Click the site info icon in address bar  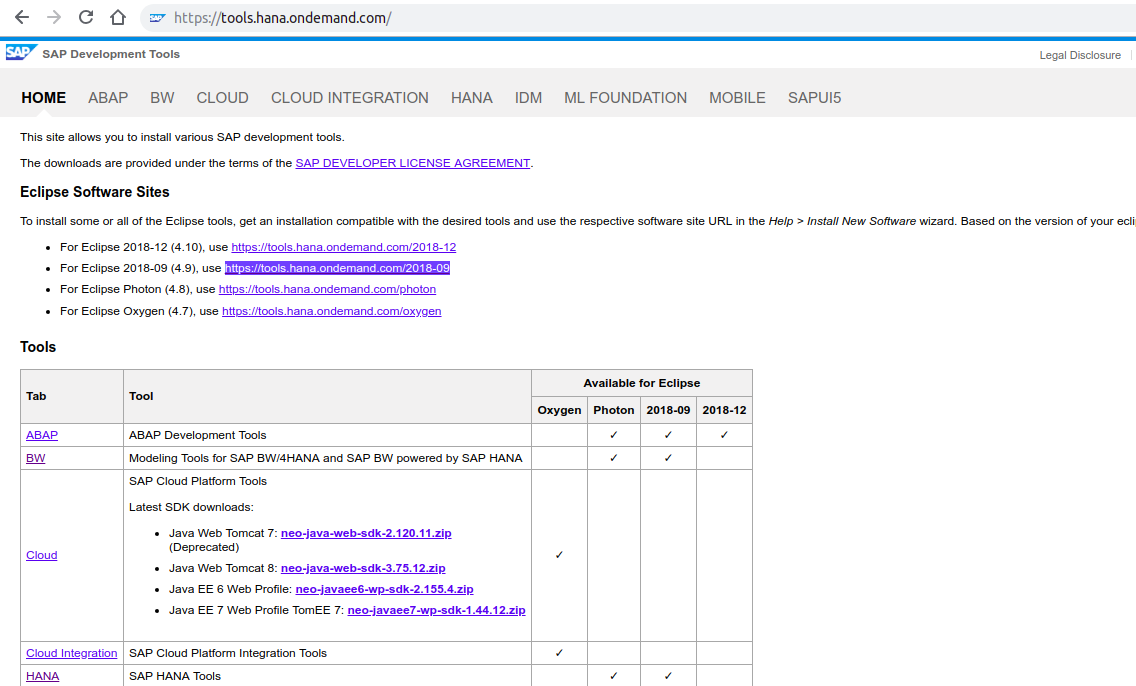157,18
